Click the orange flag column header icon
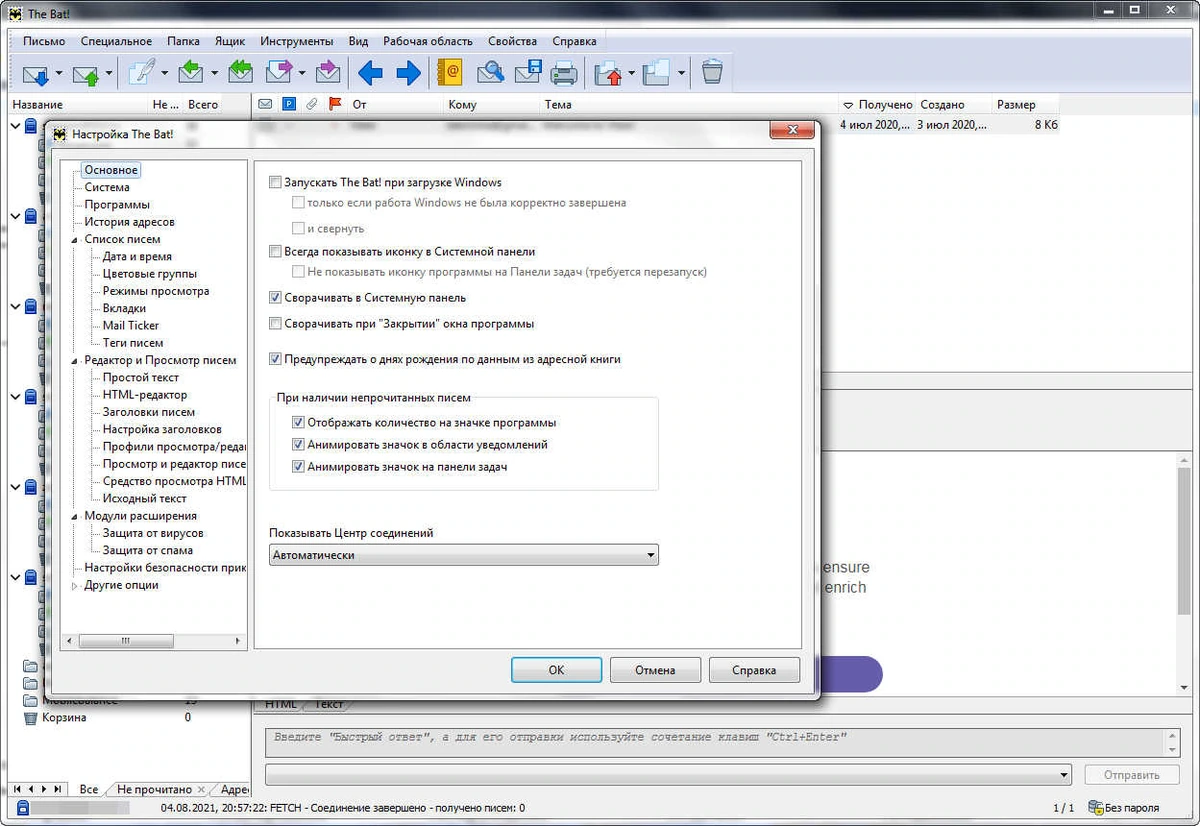 [335, 104]
